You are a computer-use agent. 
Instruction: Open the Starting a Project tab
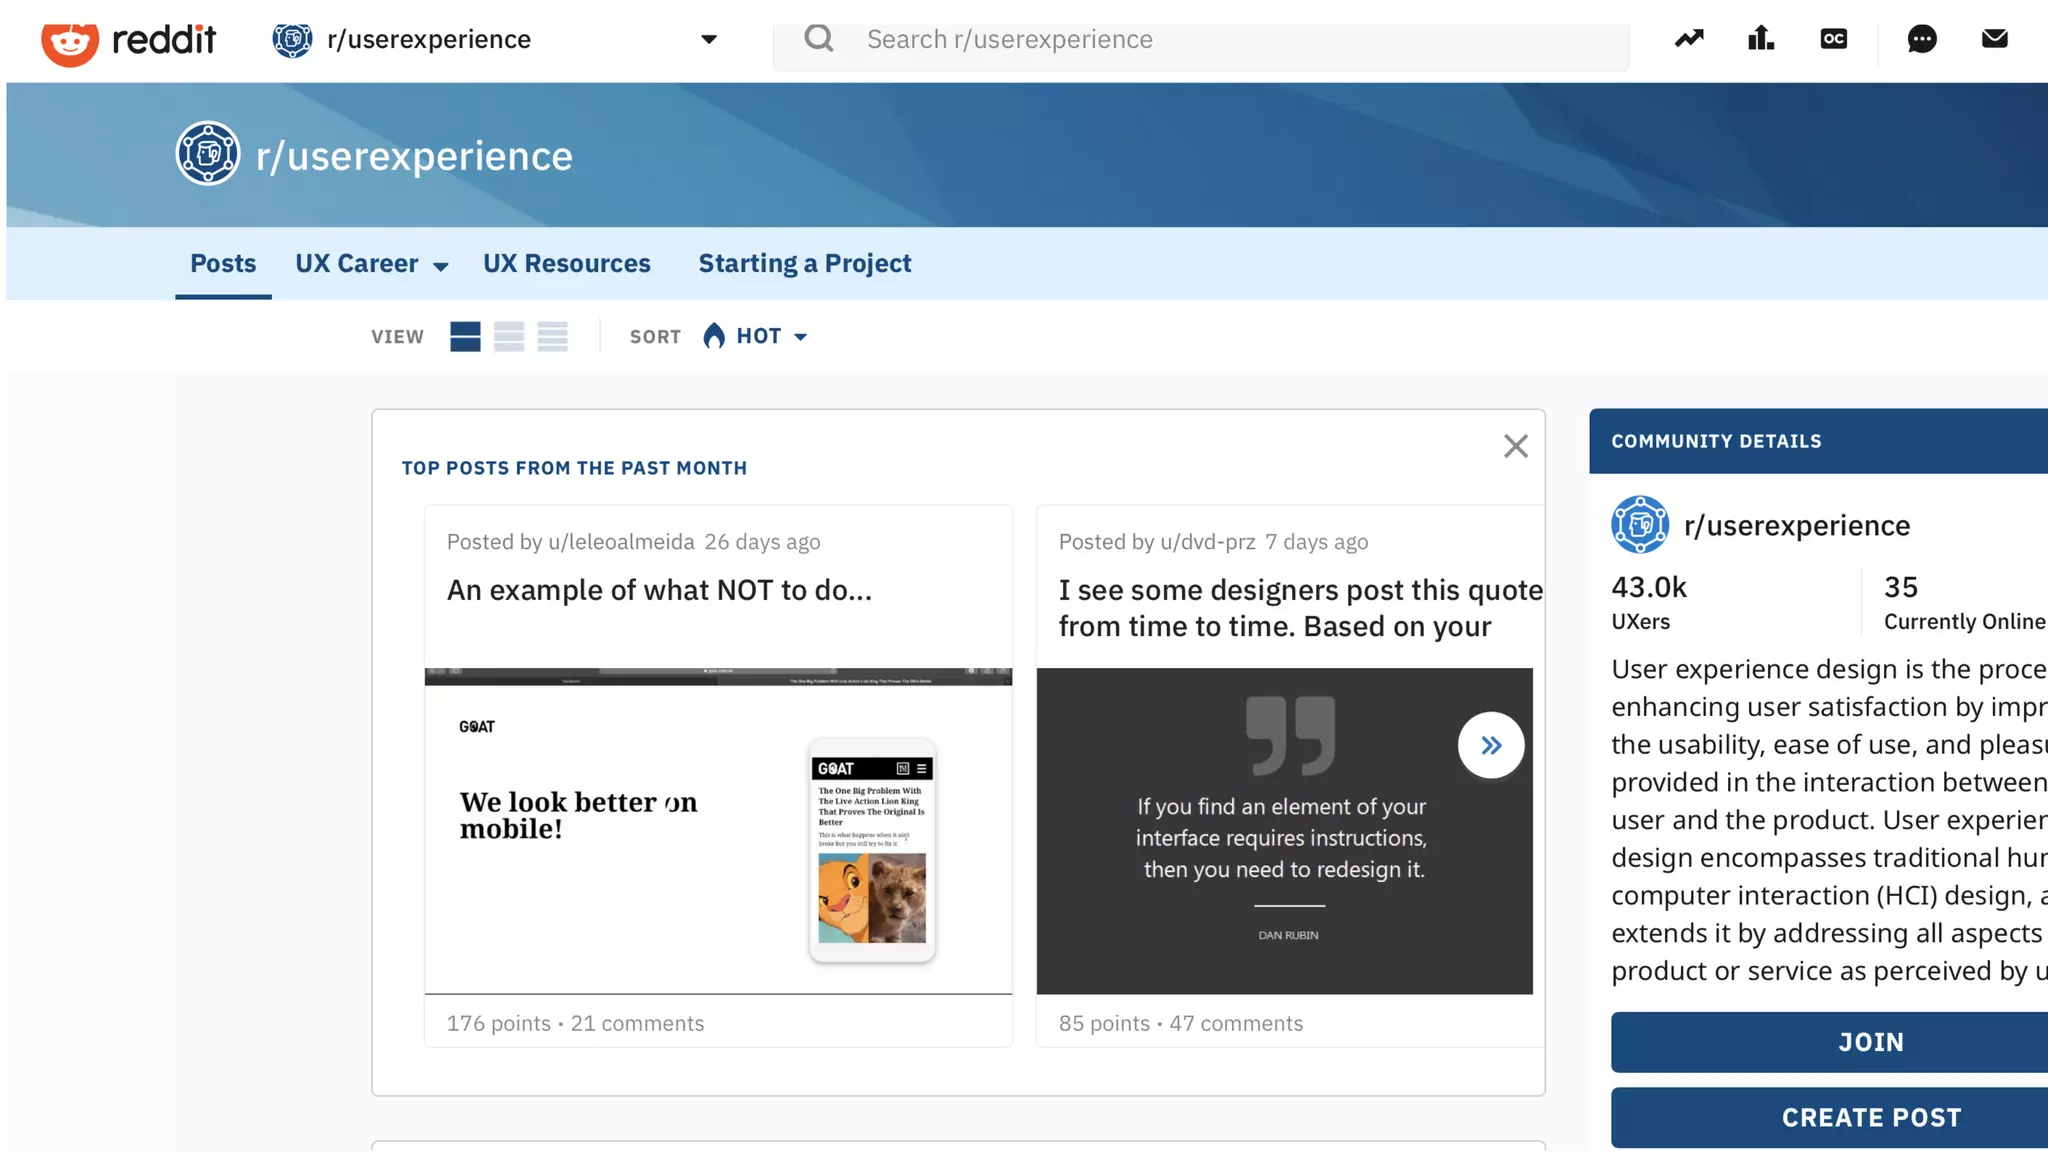click(804, 264)
